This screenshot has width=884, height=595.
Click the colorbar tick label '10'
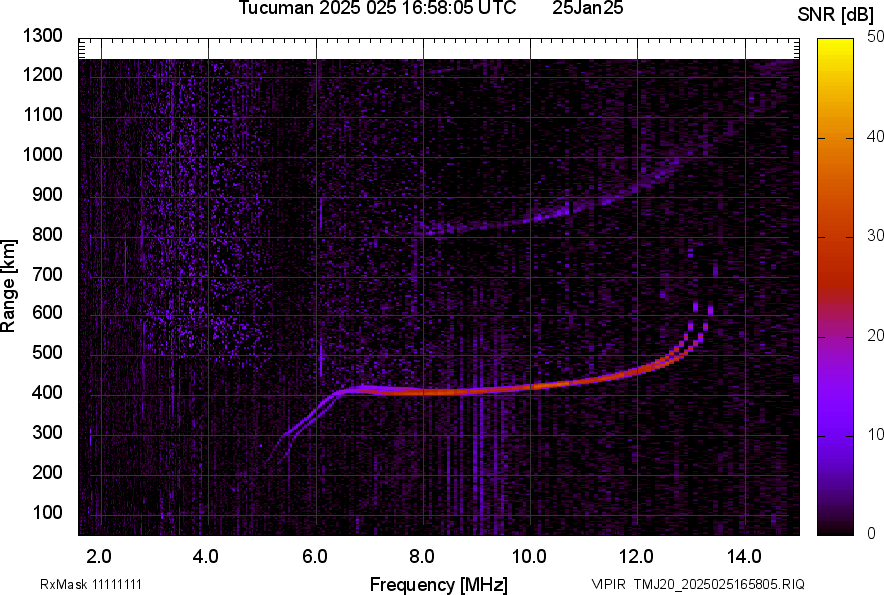coord(875,434)
